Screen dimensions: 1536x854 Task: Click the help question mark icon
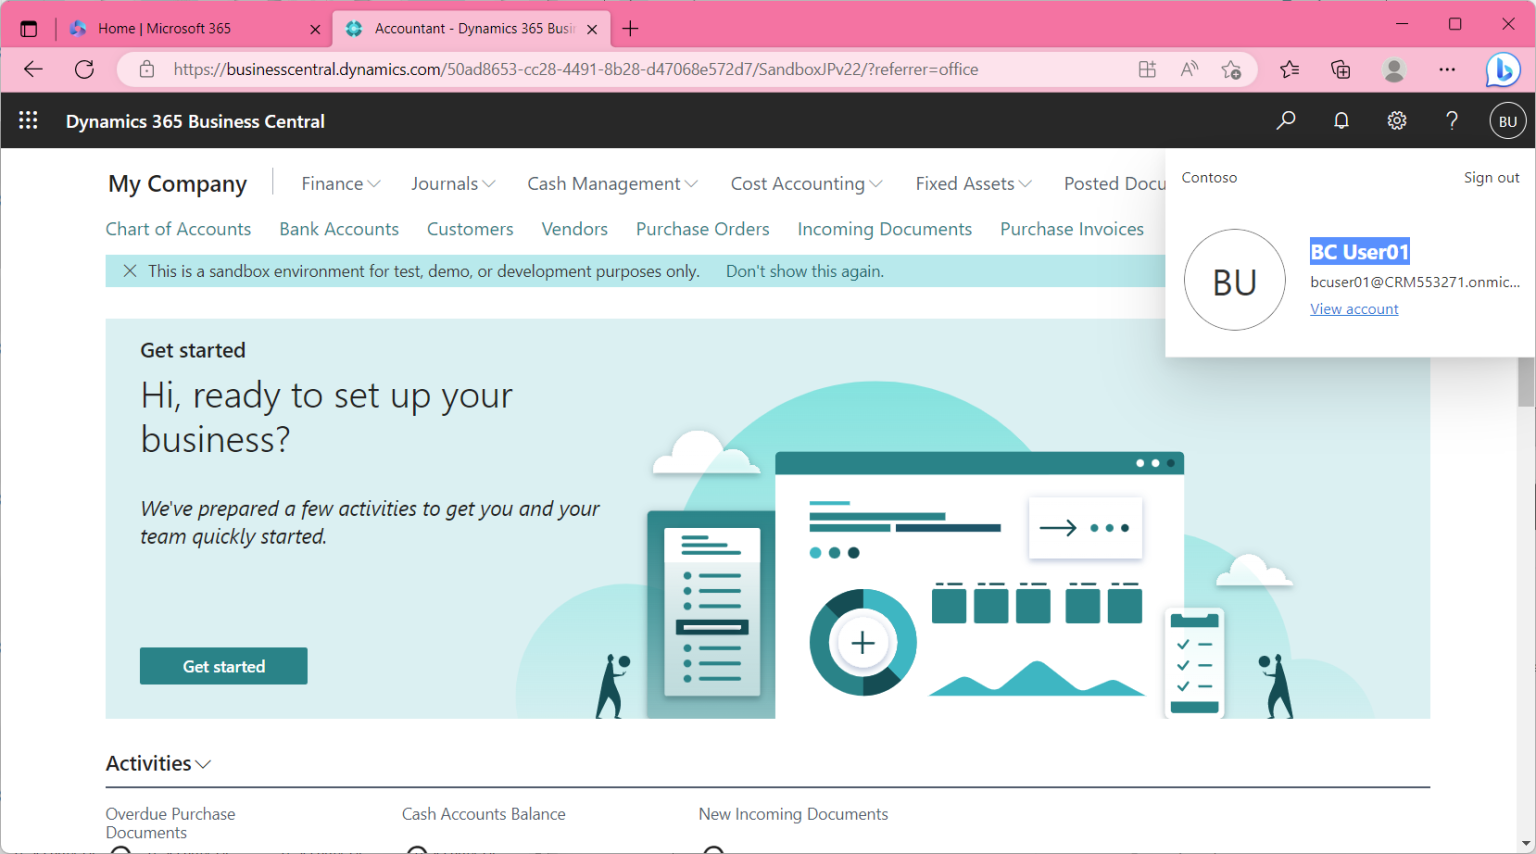coord(1452,121)
